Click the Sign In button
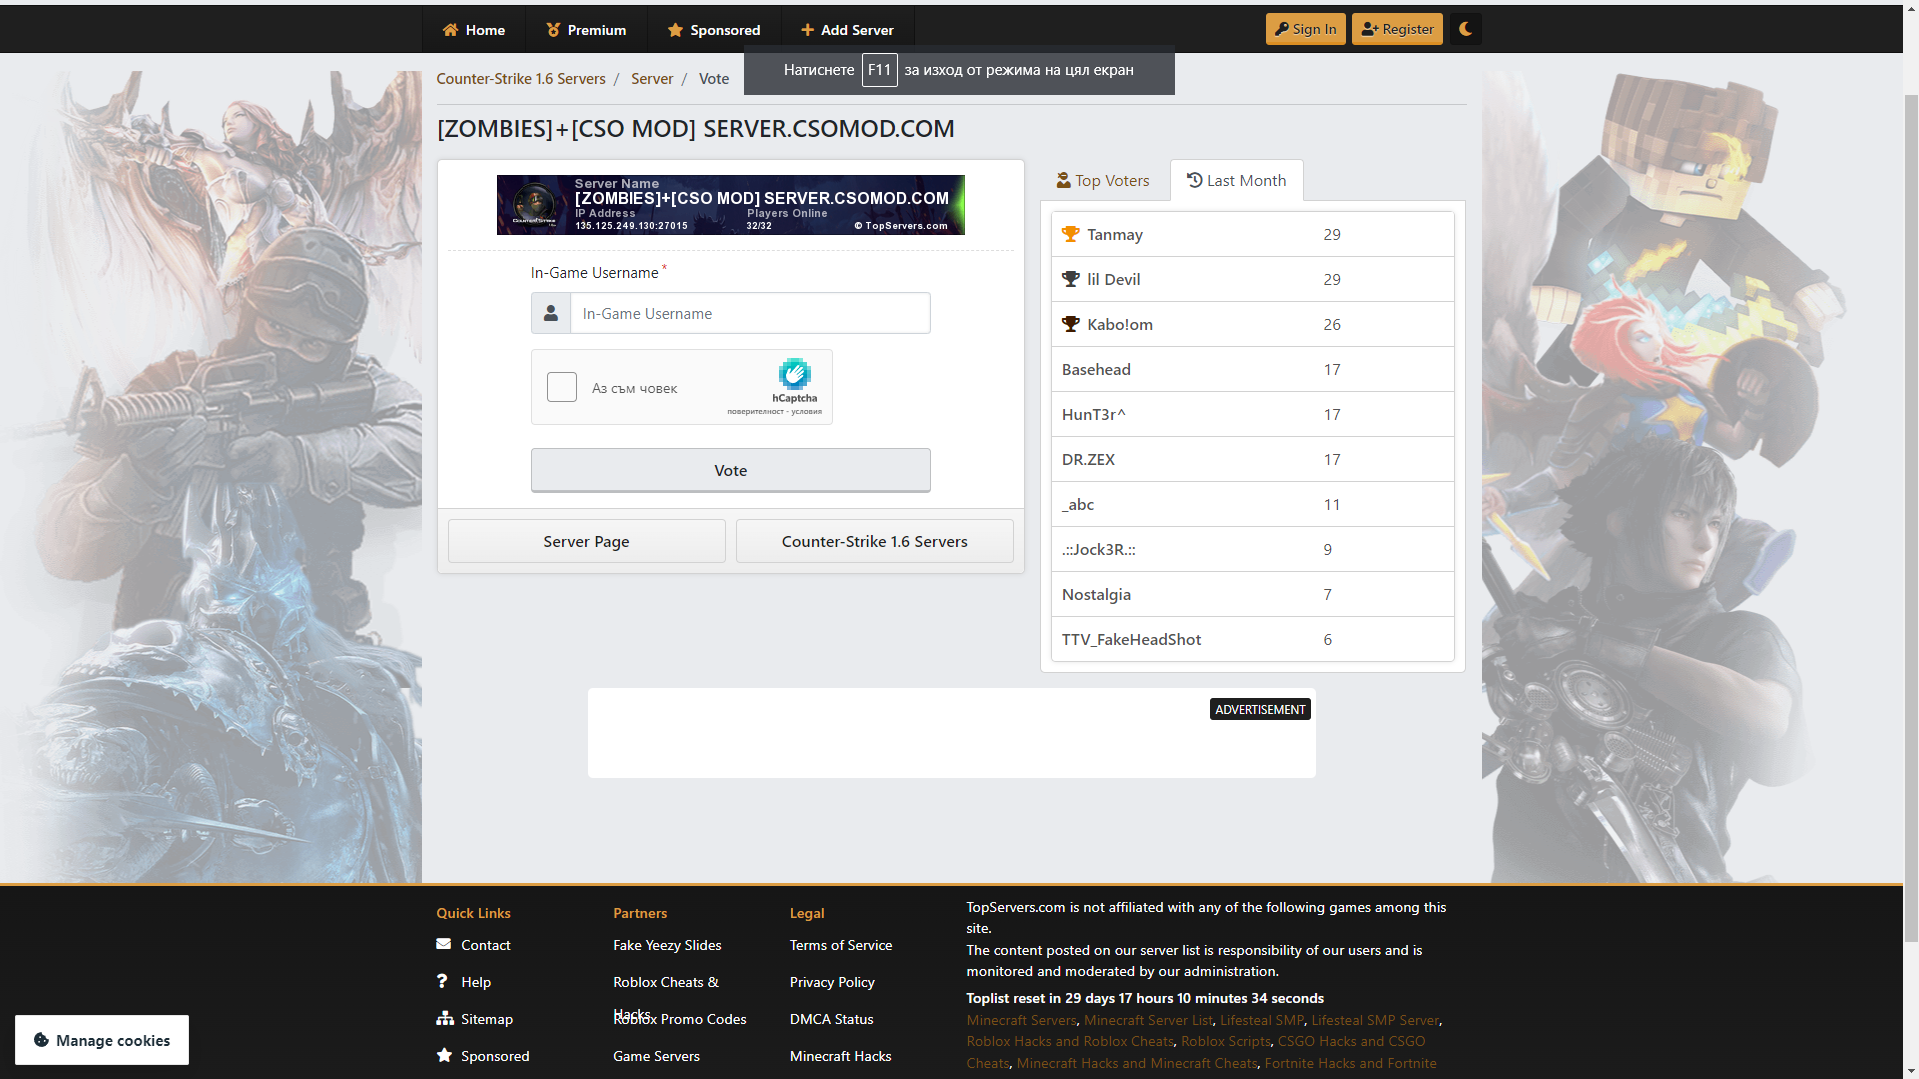1919x1079 pixels. click(x=1305, y=29)
